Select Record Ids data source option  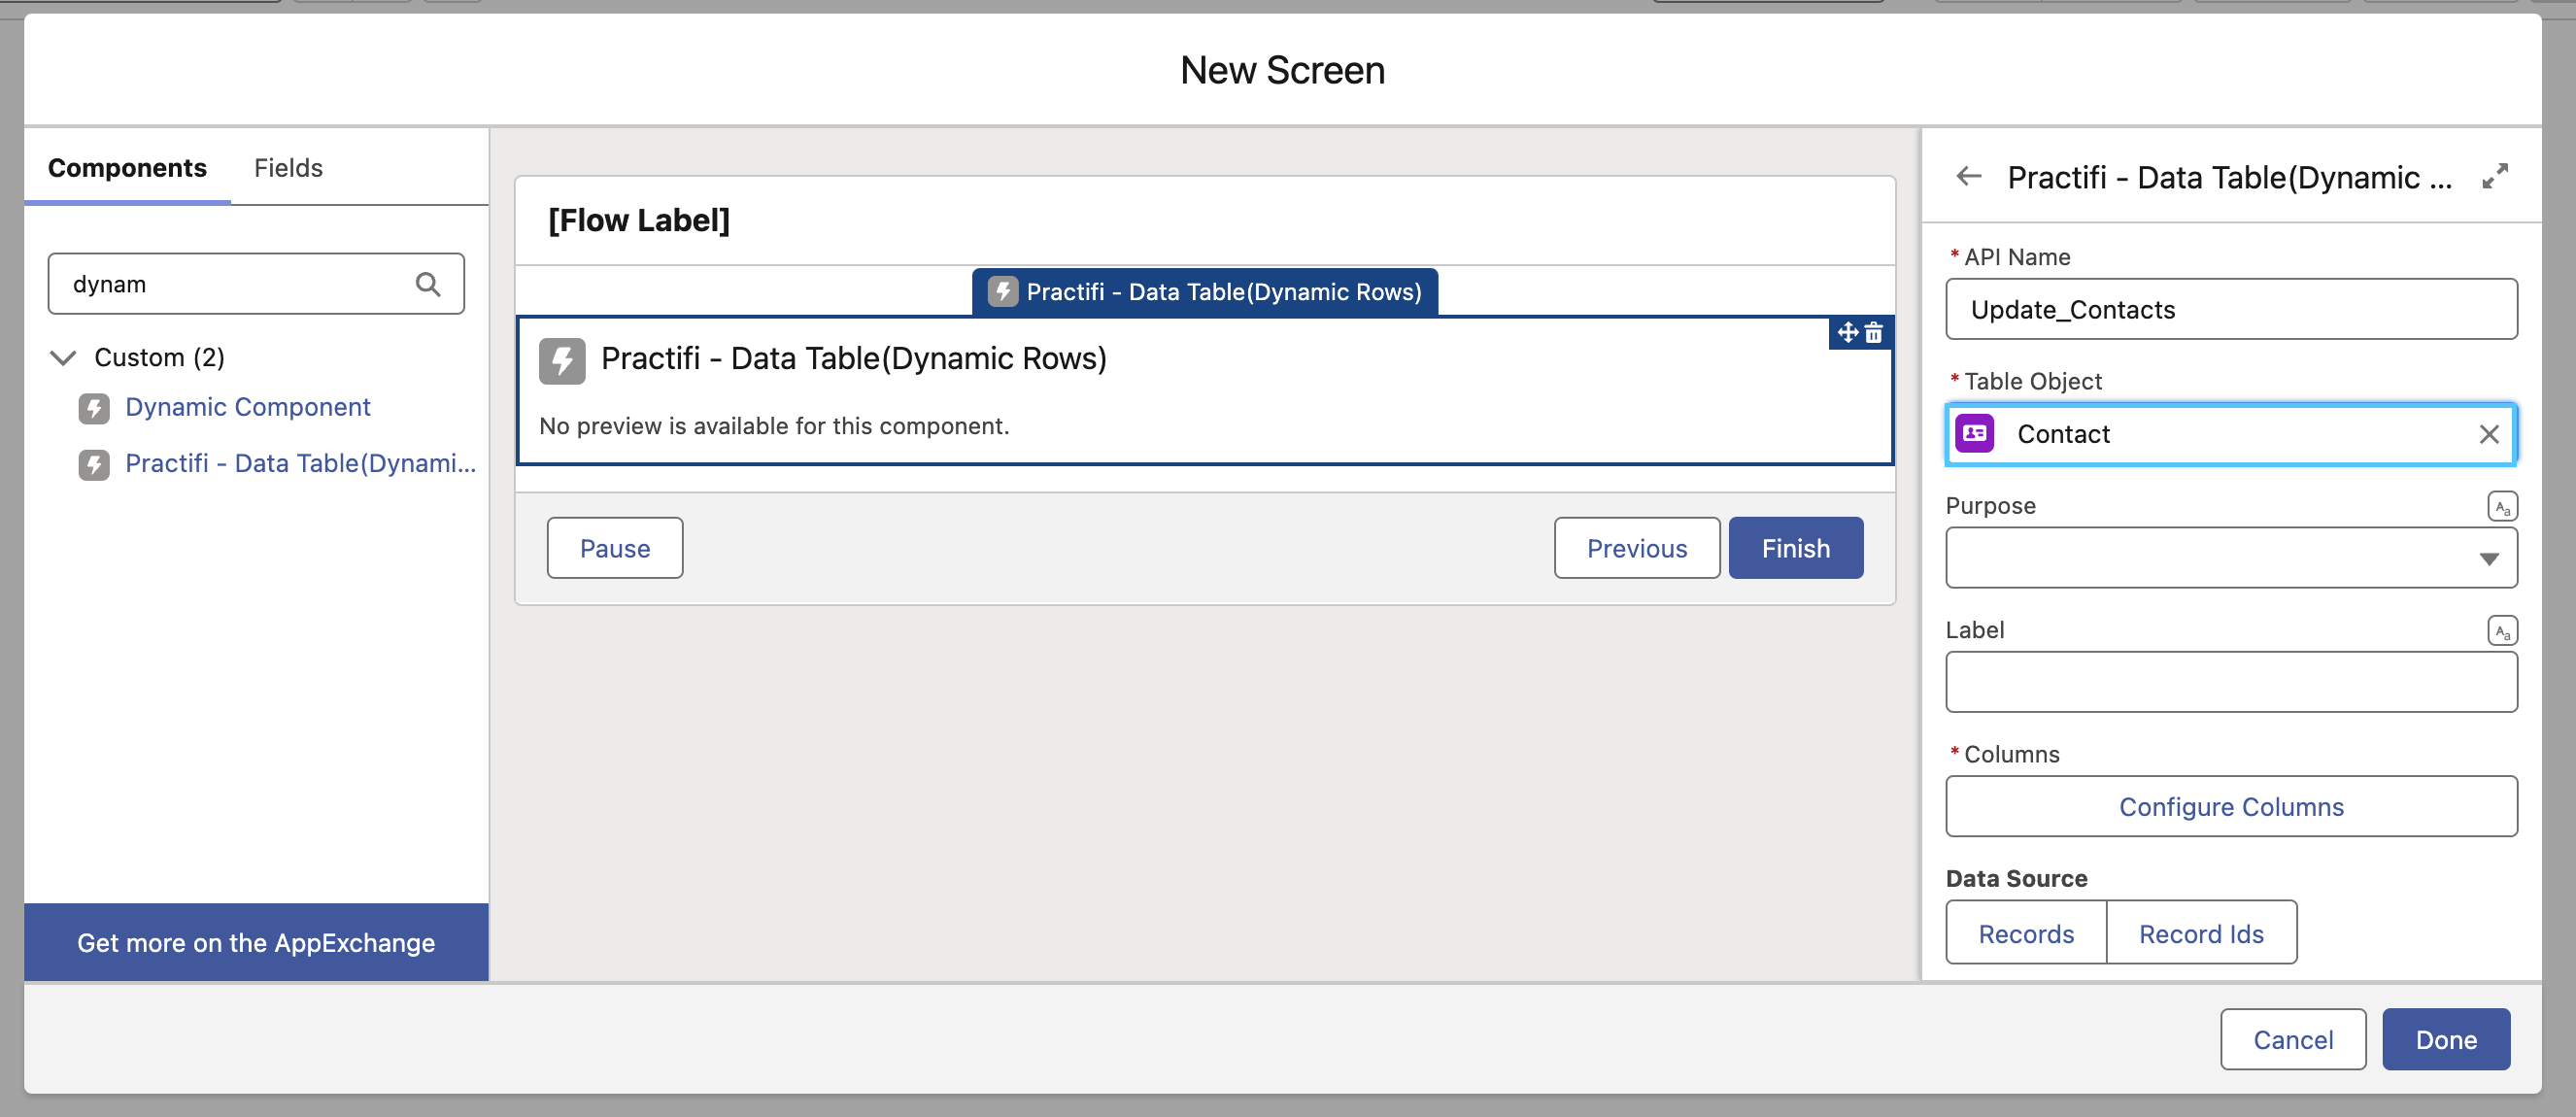click(2201, 933)
